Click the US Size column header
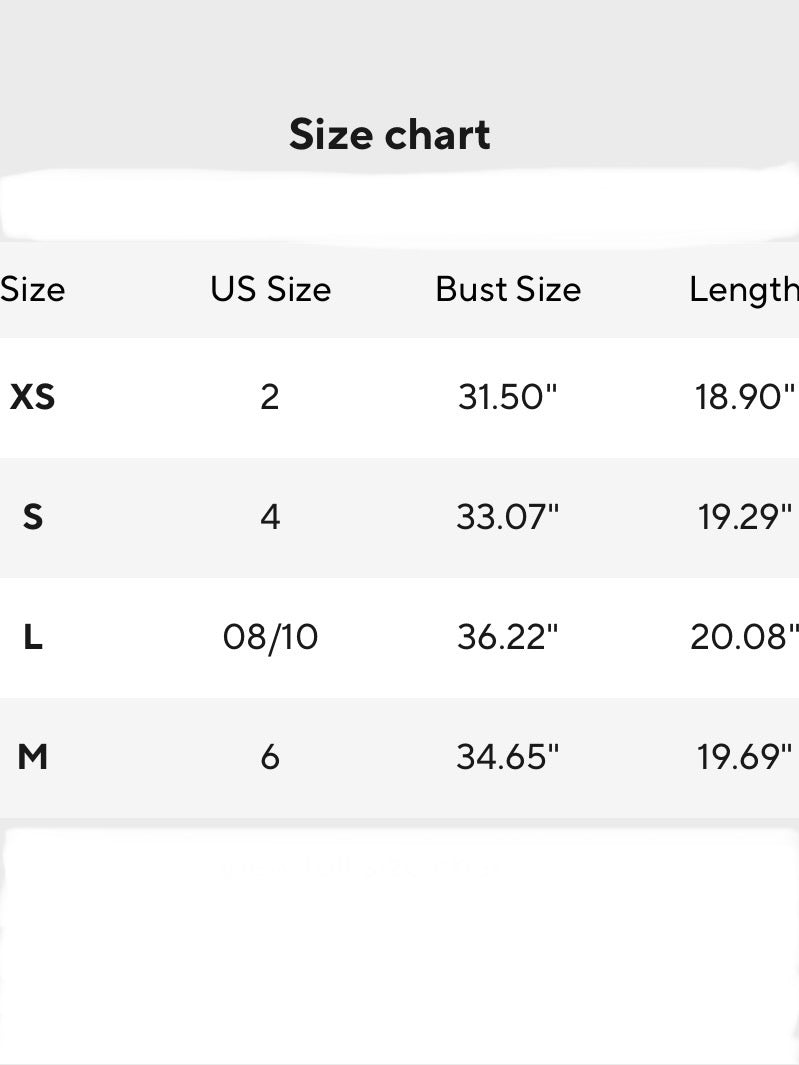The width and height of the screenshot is (799, 1065). [x=270, y=289]
